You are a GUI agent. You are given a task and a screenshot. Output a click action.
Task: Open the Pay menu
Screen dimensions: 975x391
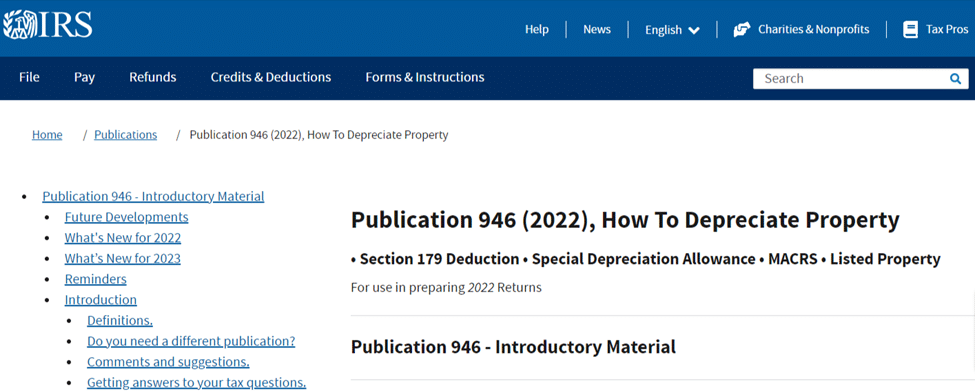click(85, 78)
